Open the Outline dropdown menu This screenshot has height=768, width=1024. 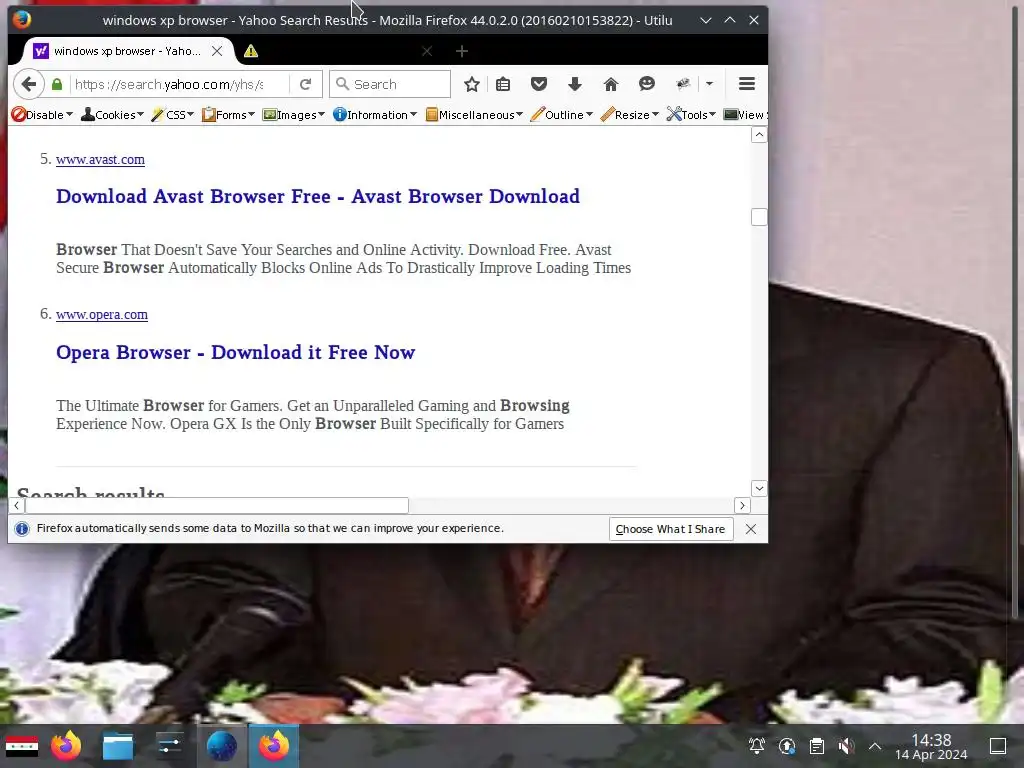[562, 115]
